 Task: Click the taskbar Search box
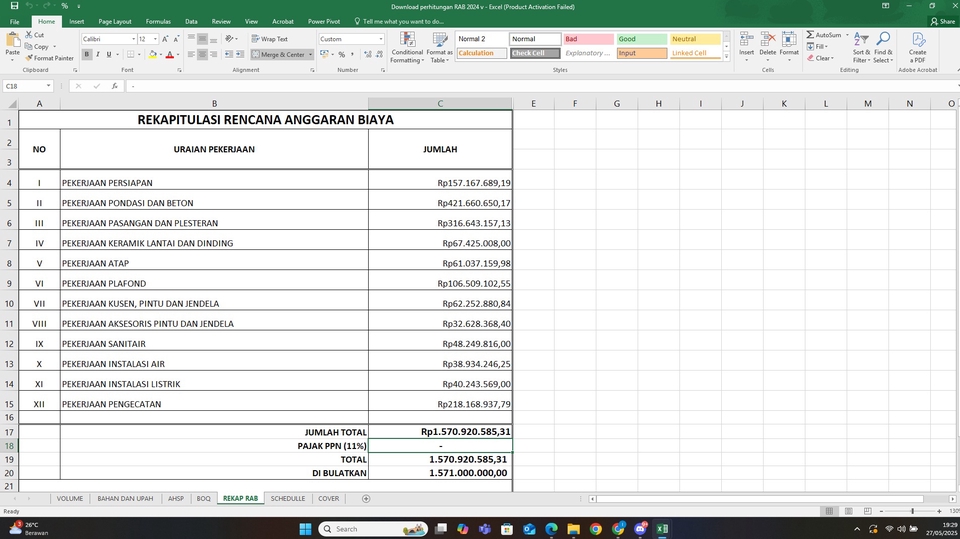click(x=373, y=529)
